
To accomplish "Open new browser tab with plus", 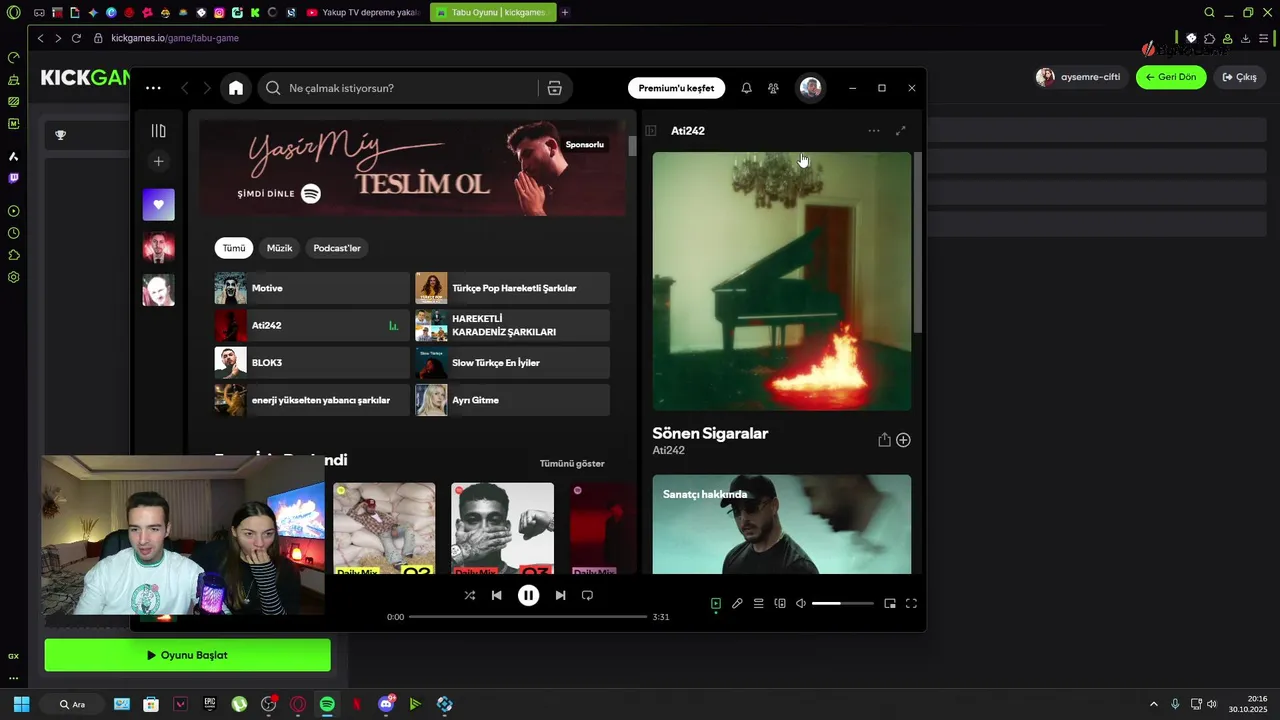I will pos(565,13).
